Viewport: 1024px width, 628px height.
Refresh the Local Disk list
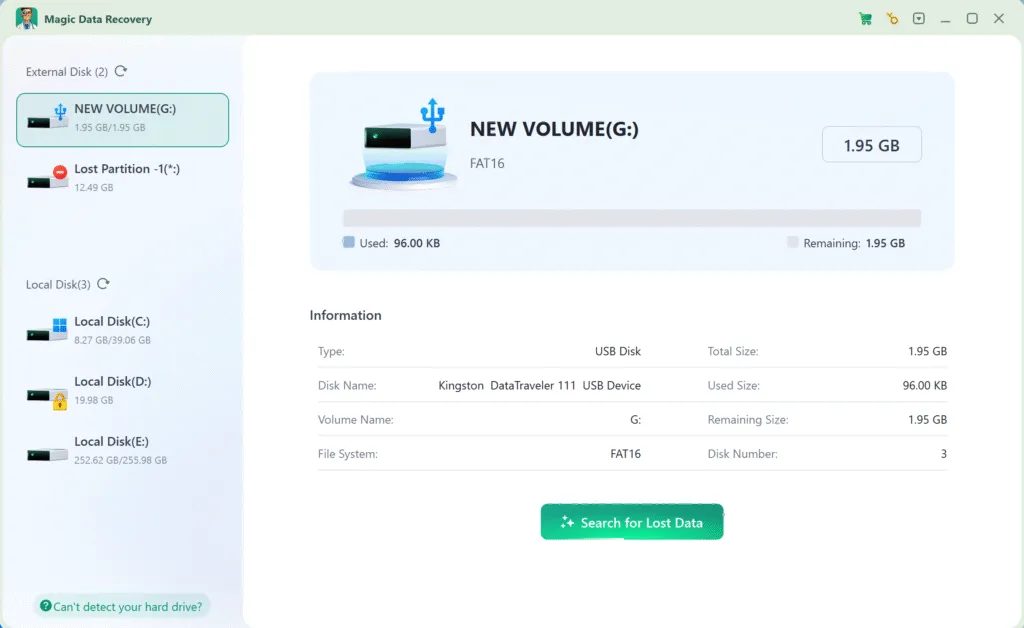[103, 284]
